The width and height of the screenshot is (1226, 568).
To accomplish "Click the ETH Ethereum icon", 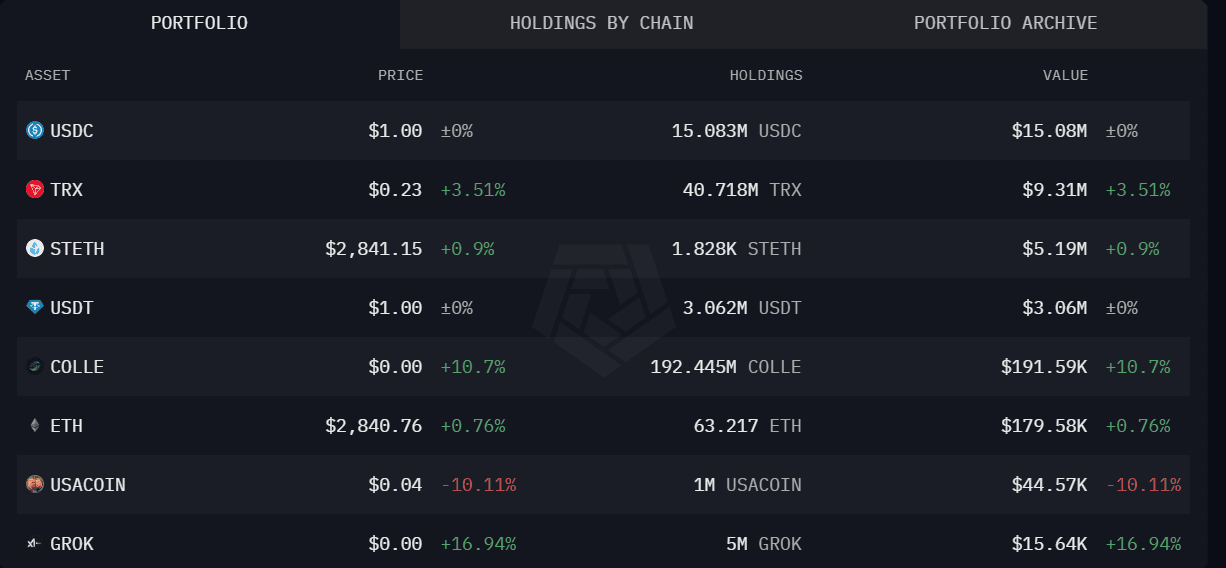I will click(35, 425).
